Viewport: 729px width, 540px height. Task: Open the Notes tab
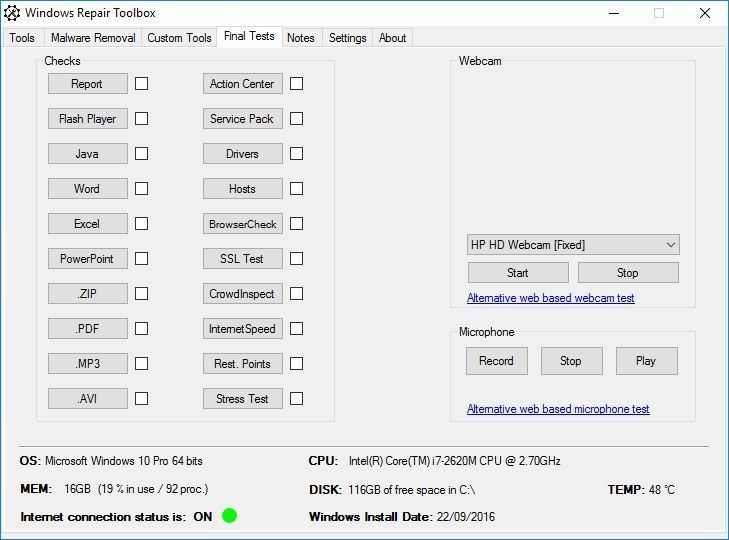(x=300, y=38)
